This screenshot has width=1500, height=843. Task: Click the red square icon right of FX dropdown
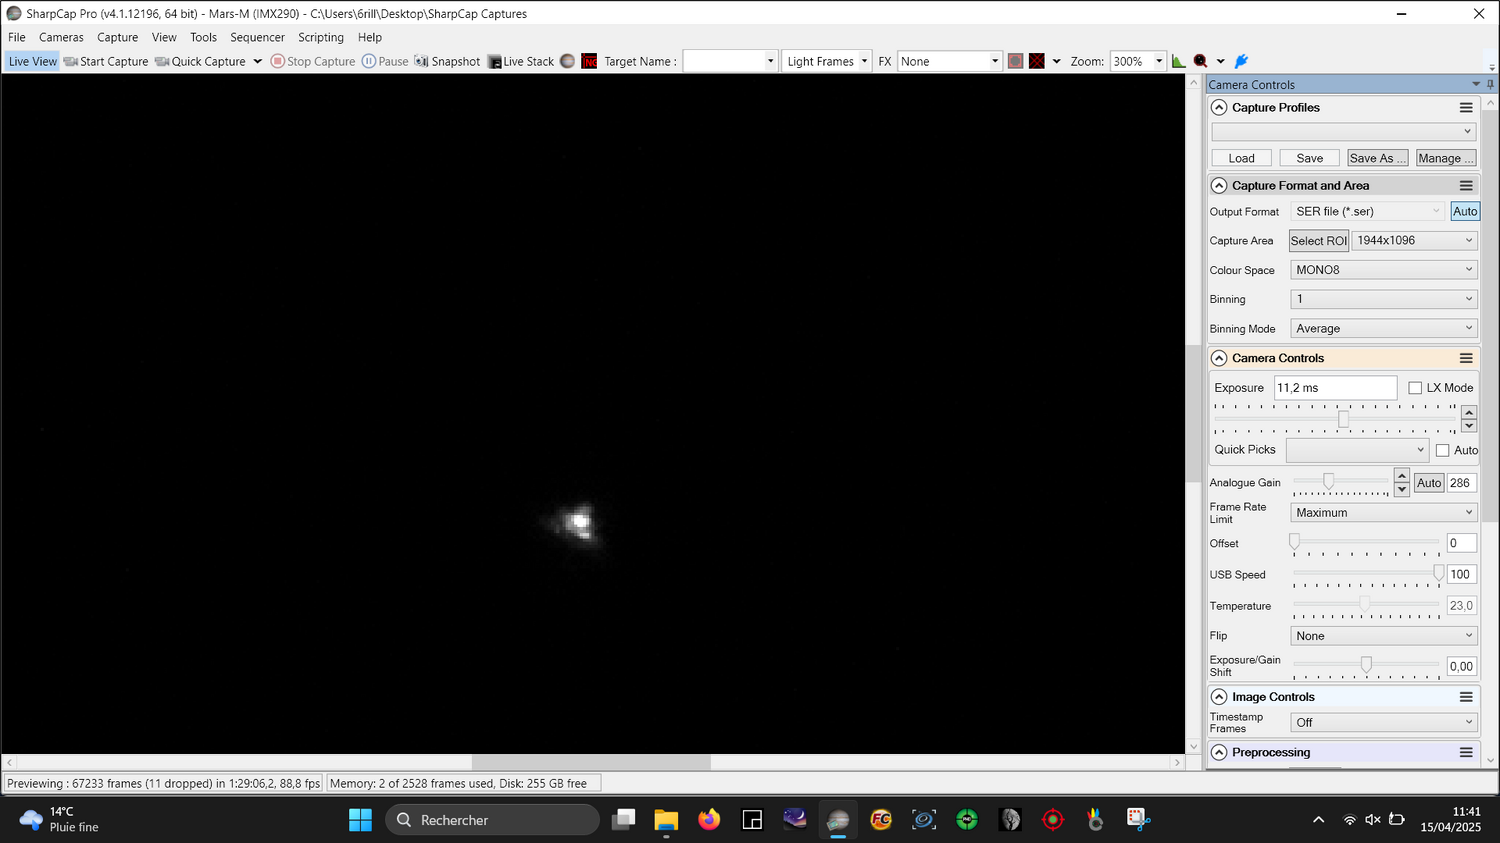1015,61
